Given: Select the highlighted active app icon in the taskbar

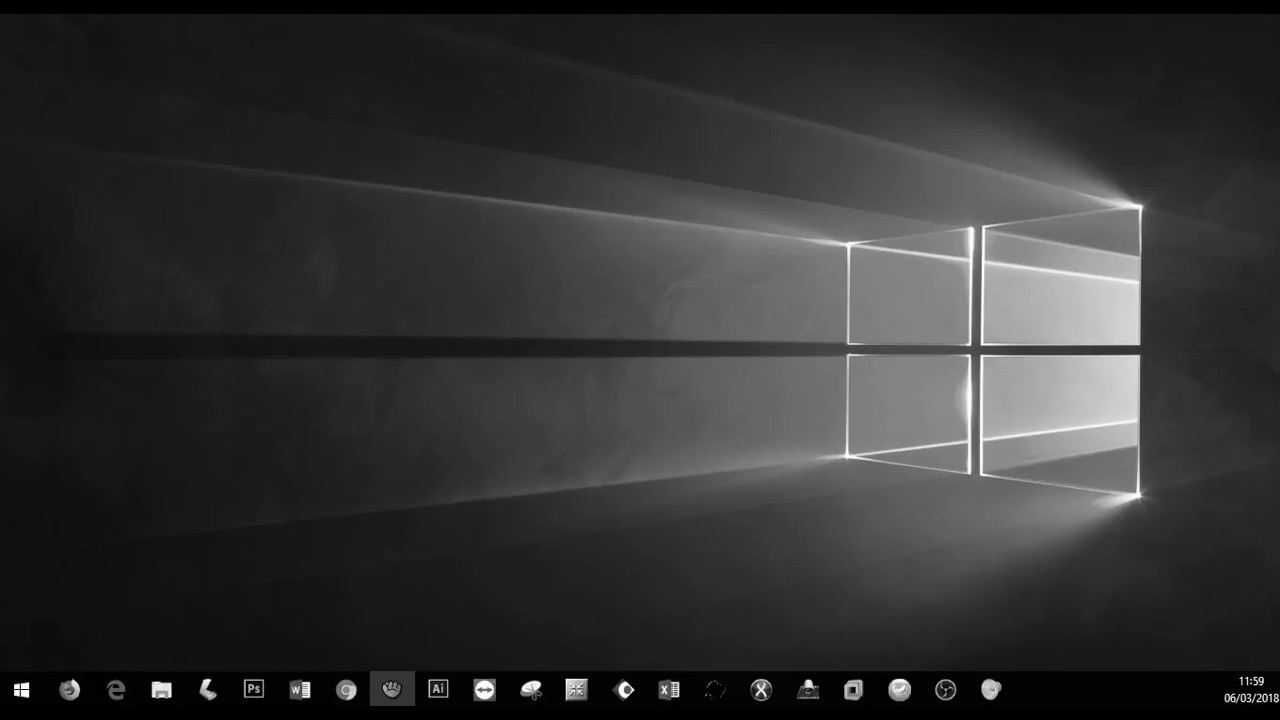Looking at the screenshot, I should [392, 689].
